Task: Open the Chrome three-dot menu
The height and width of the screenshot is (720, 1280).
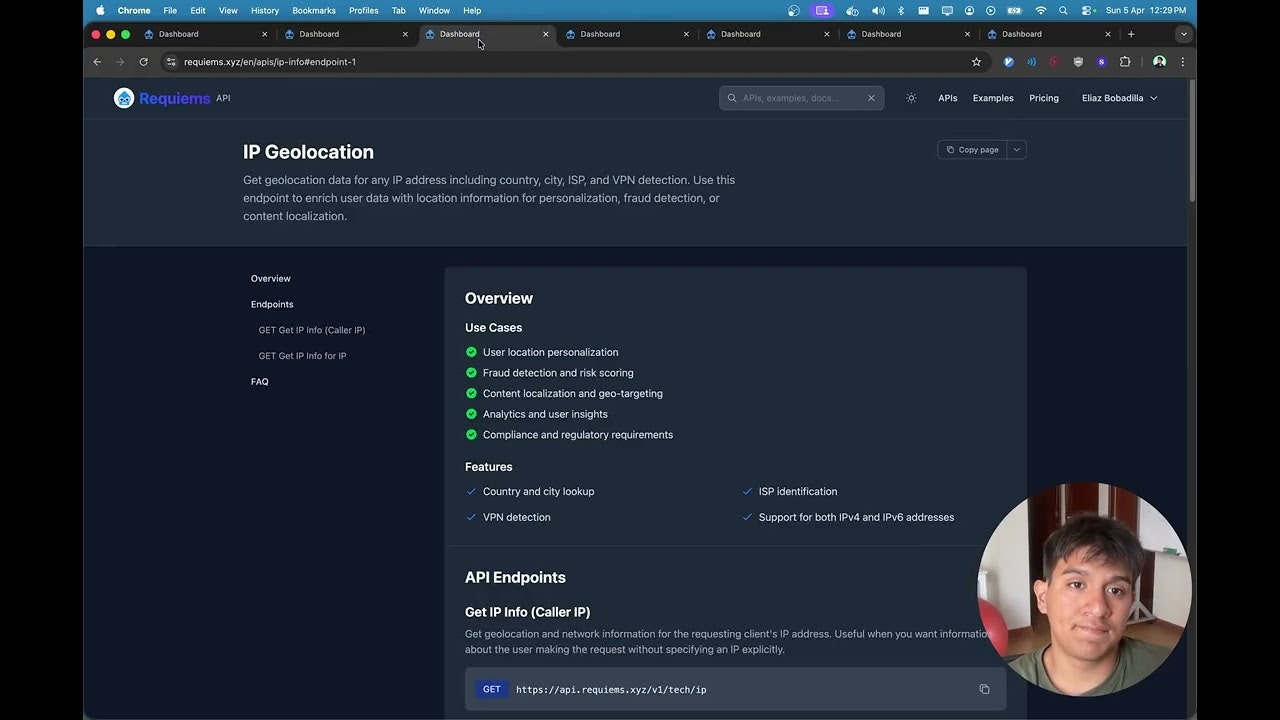Action: coord(1183,61)
